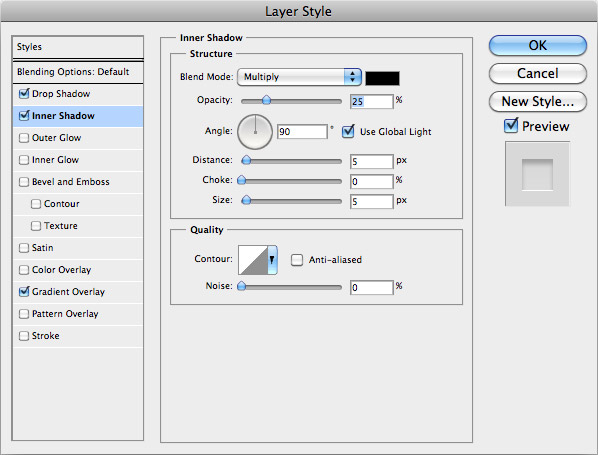Screen dimensions: 598x455
Task: Click the Cancel button
Action: tap(537, 73)
